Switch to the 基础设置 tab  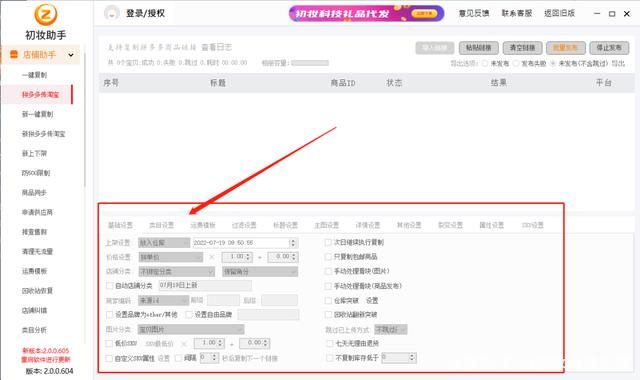tap(120, 225)
